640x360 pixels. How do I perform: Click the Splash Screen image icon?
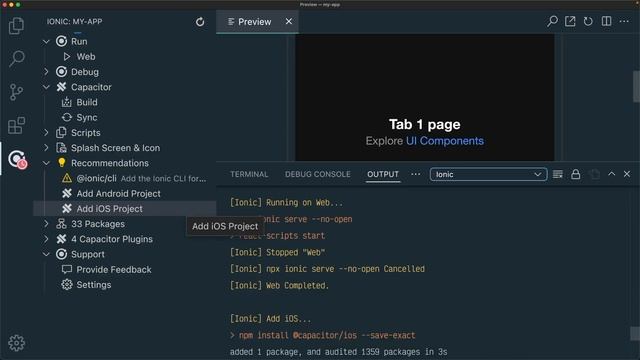62,148
